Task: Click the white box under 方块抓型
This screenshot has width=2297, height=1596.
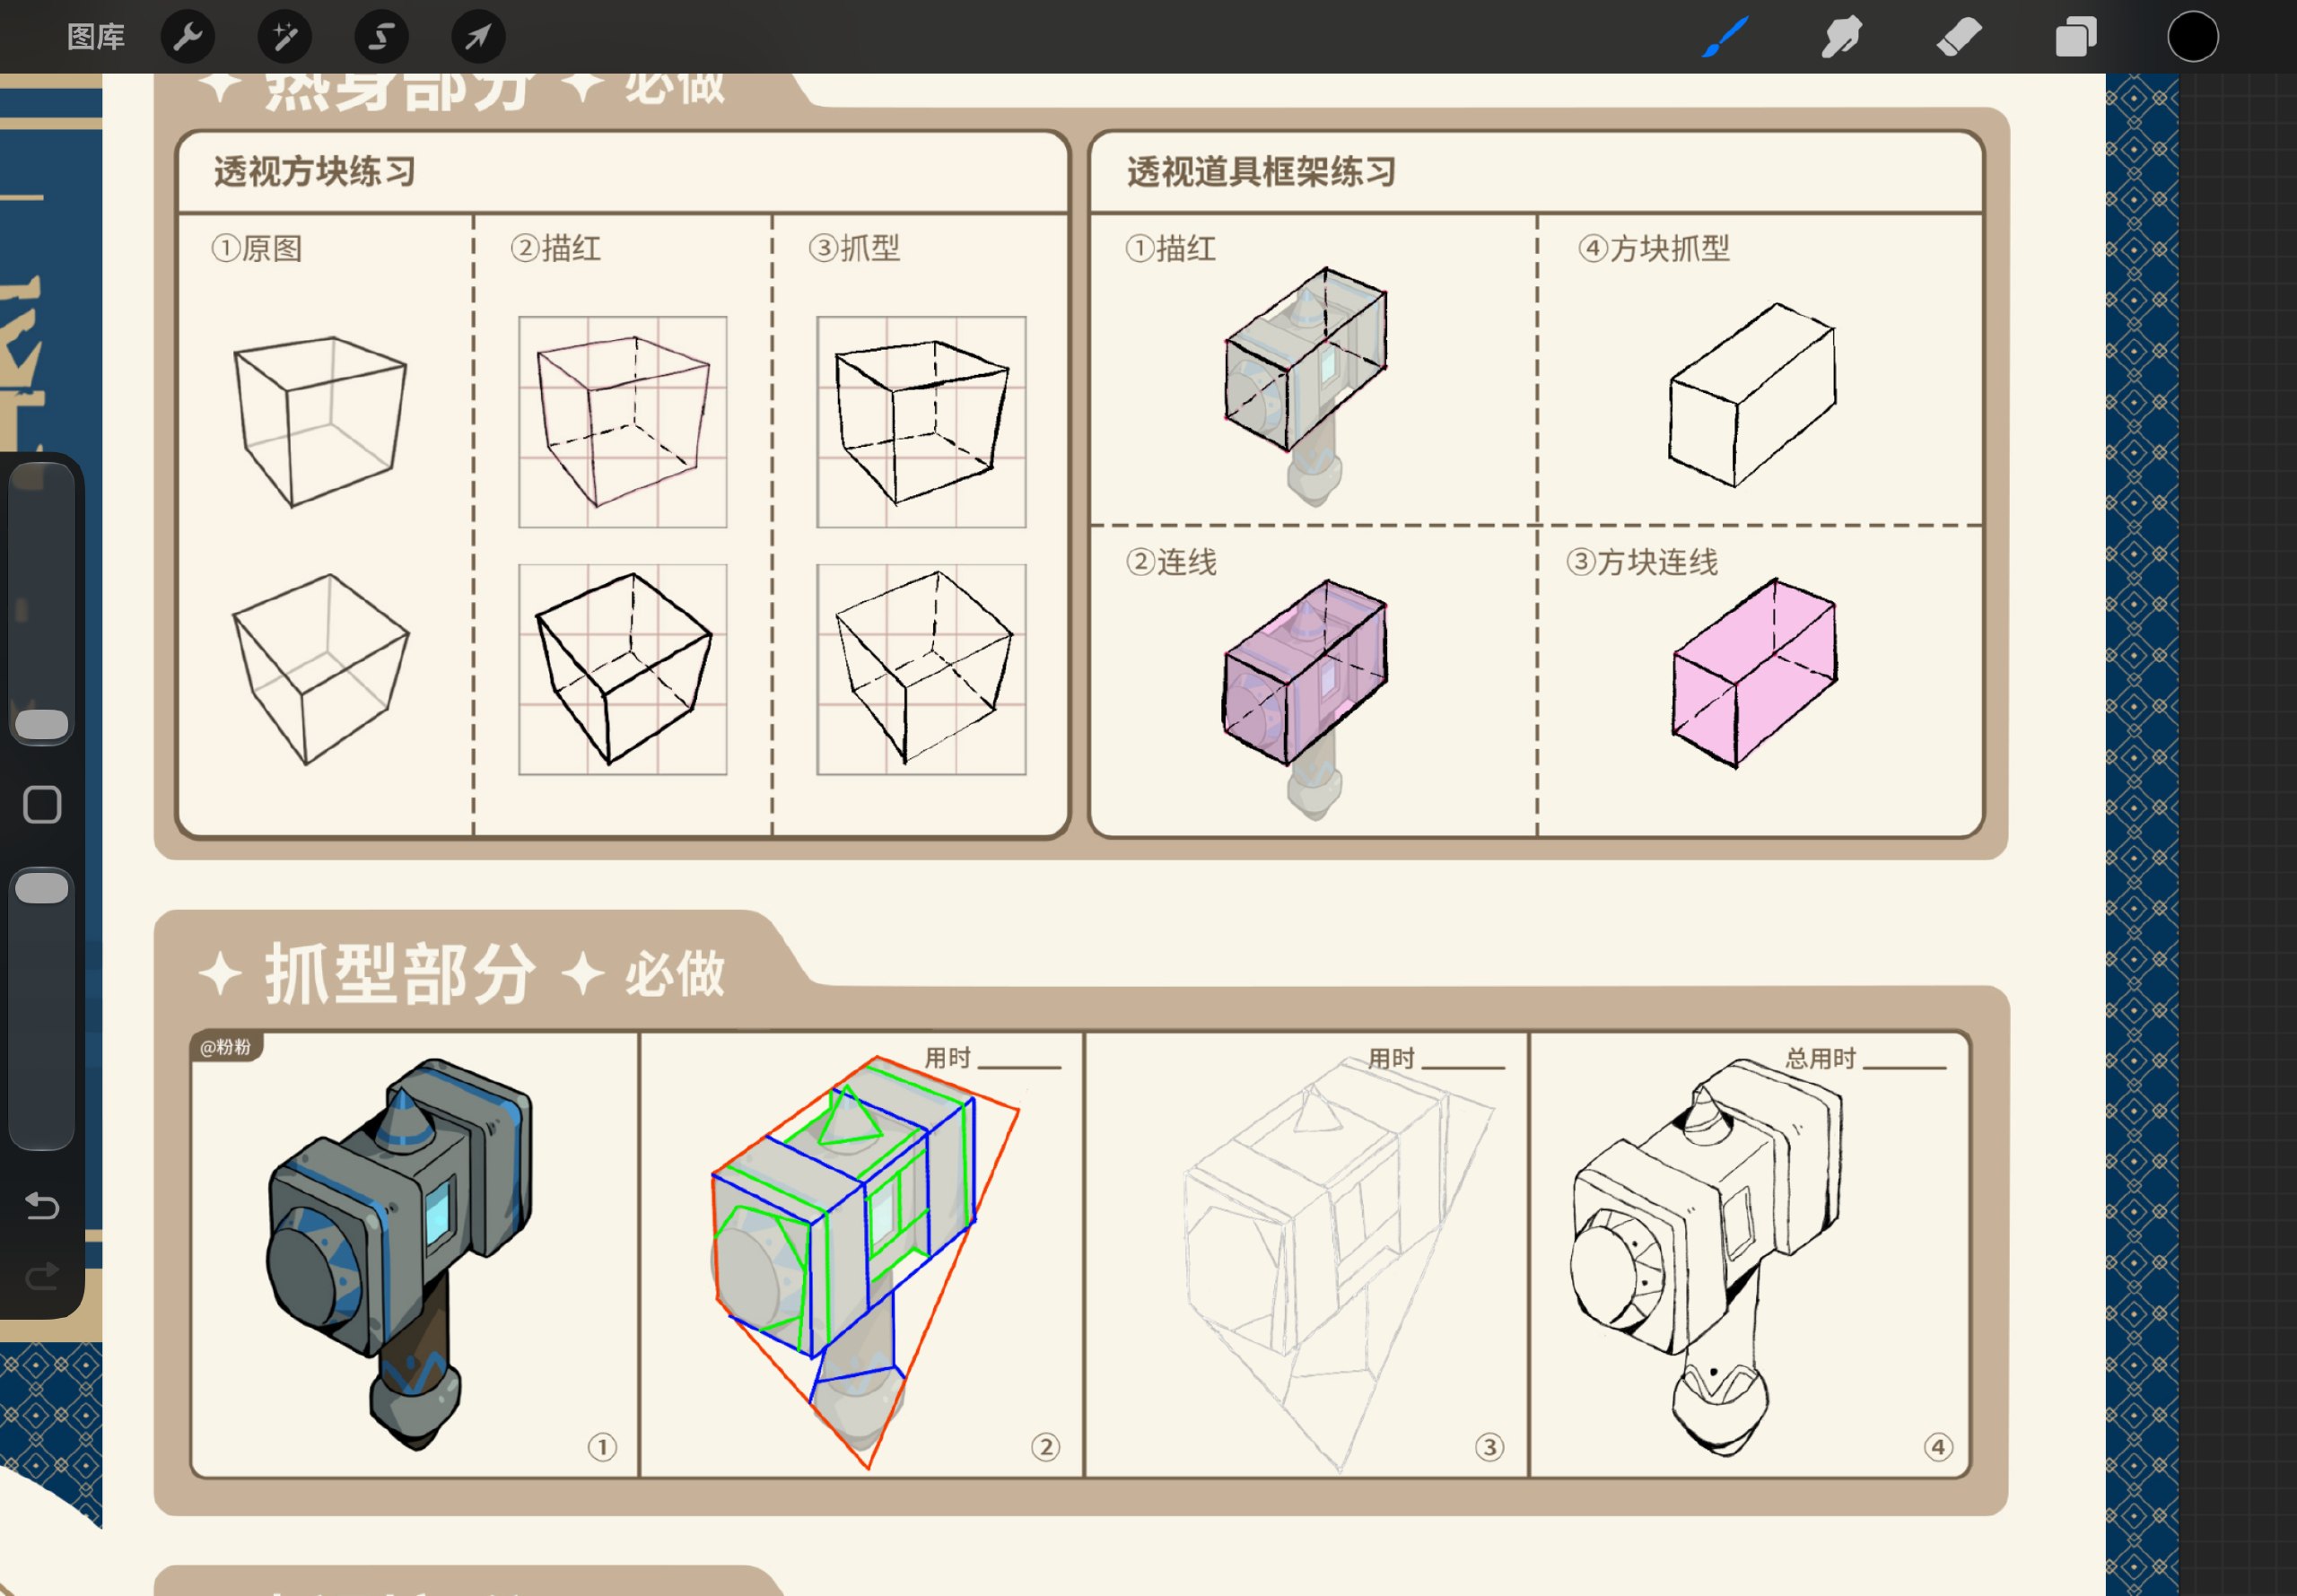Action: tap(1752, 395)
